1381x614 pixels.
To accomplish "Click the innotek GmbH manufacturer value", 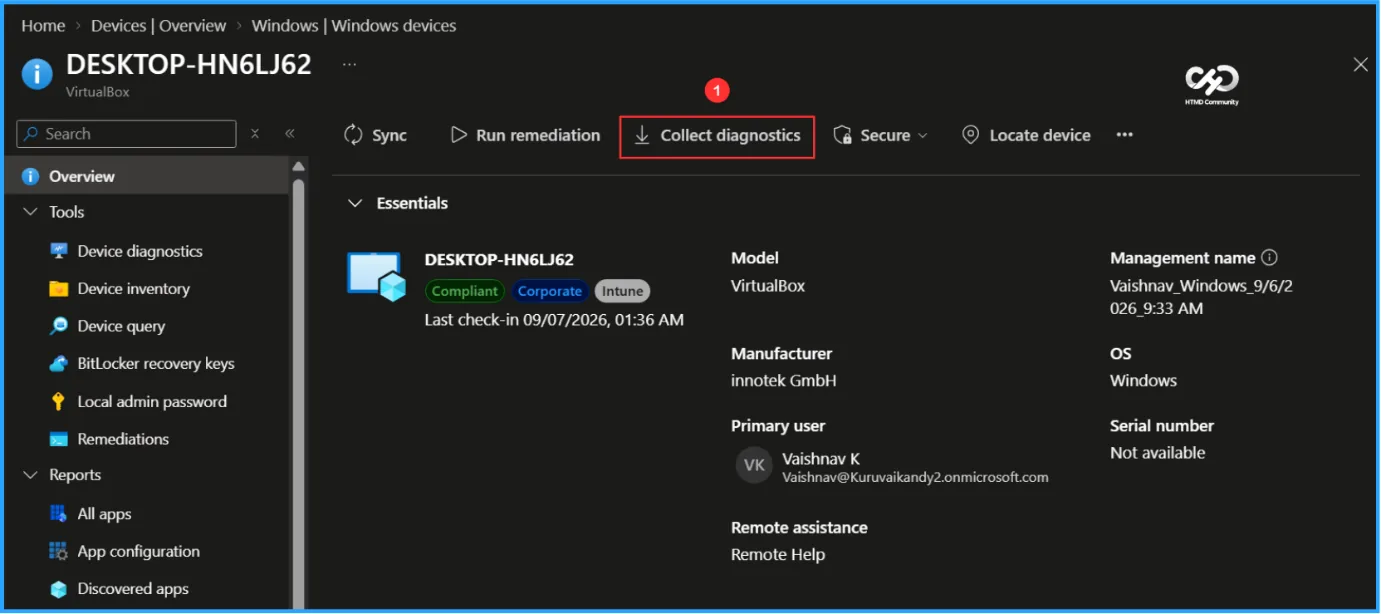I will (x=784, y=381).
